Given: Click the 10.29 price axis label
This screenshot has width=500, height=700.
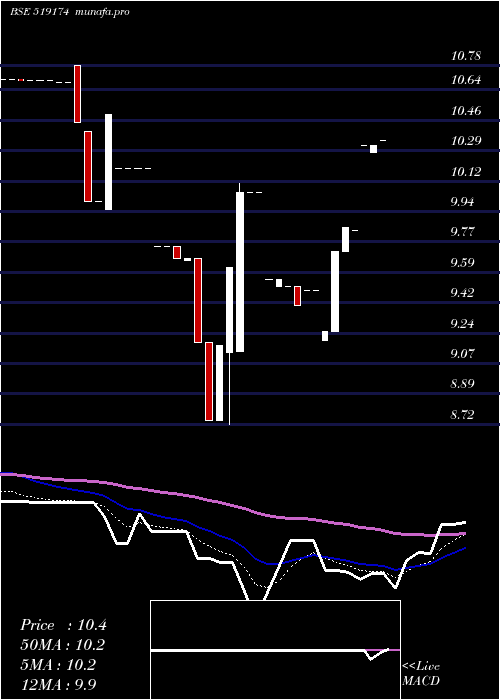Looking at the screenshot, I should (x=466, y=141).
